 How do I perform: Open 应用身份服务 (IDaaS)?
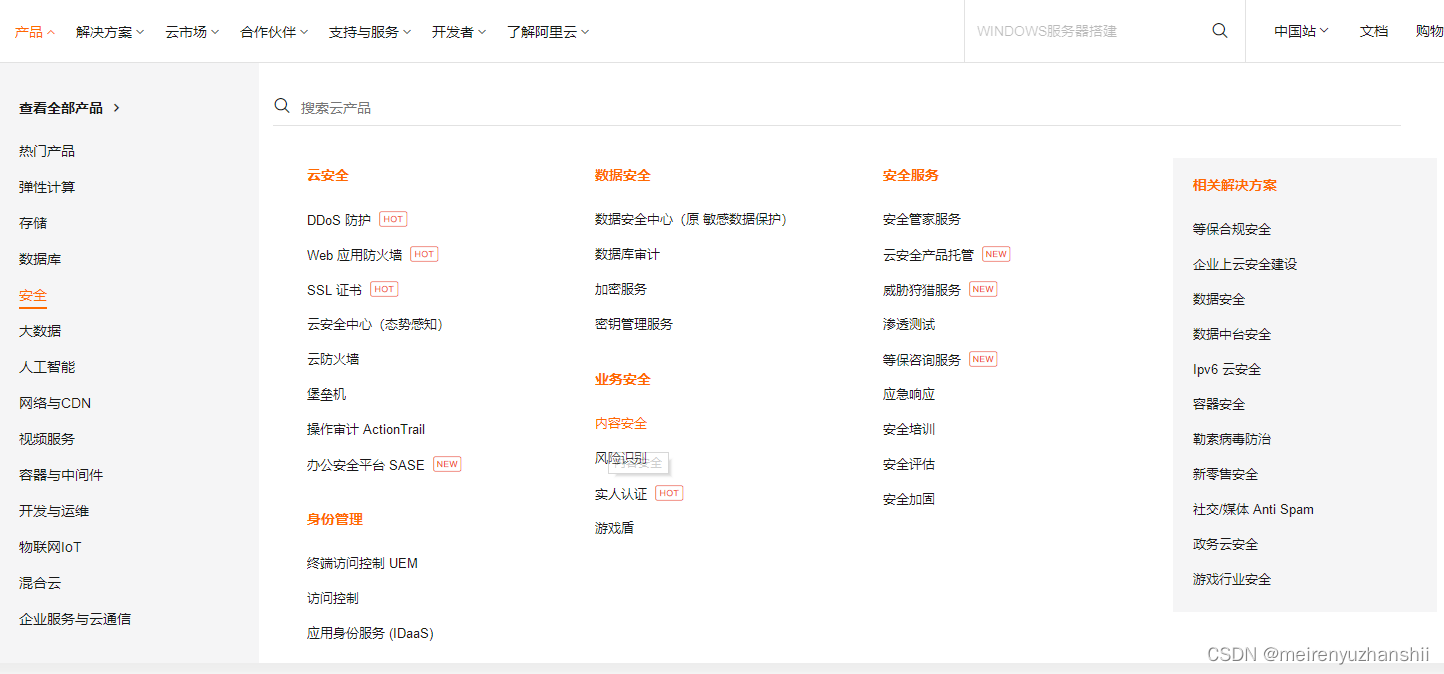(x=370, y=634)
